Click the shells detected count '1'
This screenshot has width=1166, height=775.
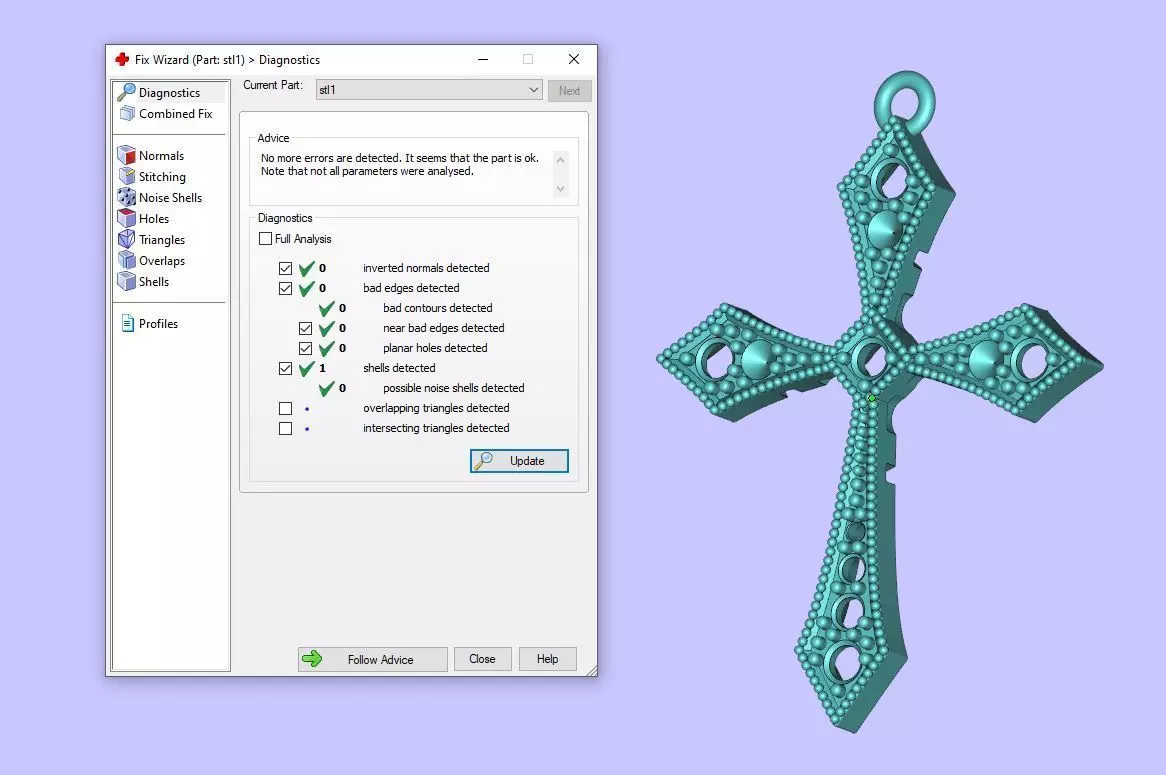322,368
